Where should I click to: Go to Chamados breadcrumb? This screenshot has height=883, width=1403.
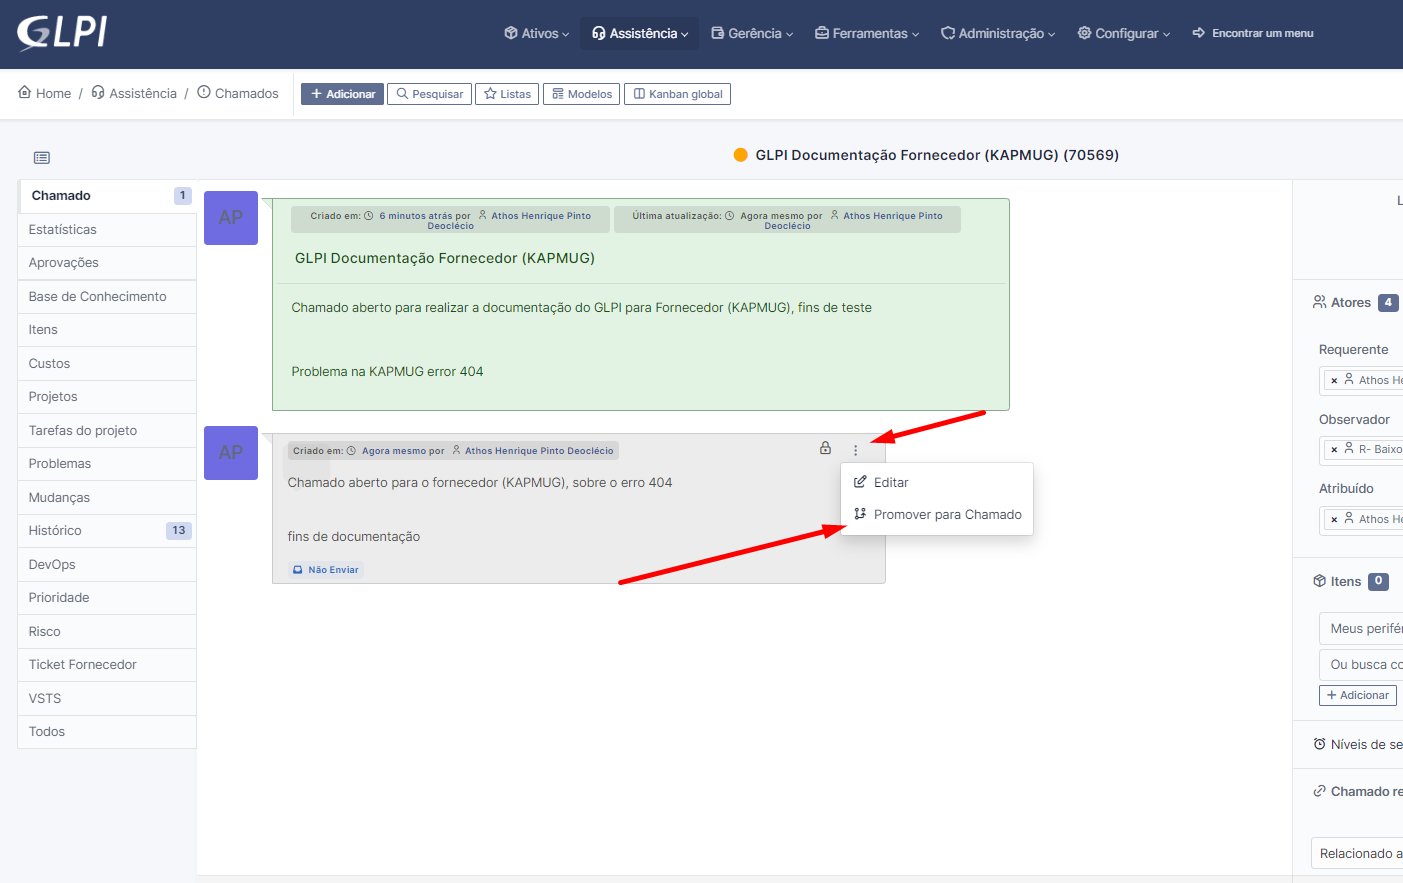238,93
